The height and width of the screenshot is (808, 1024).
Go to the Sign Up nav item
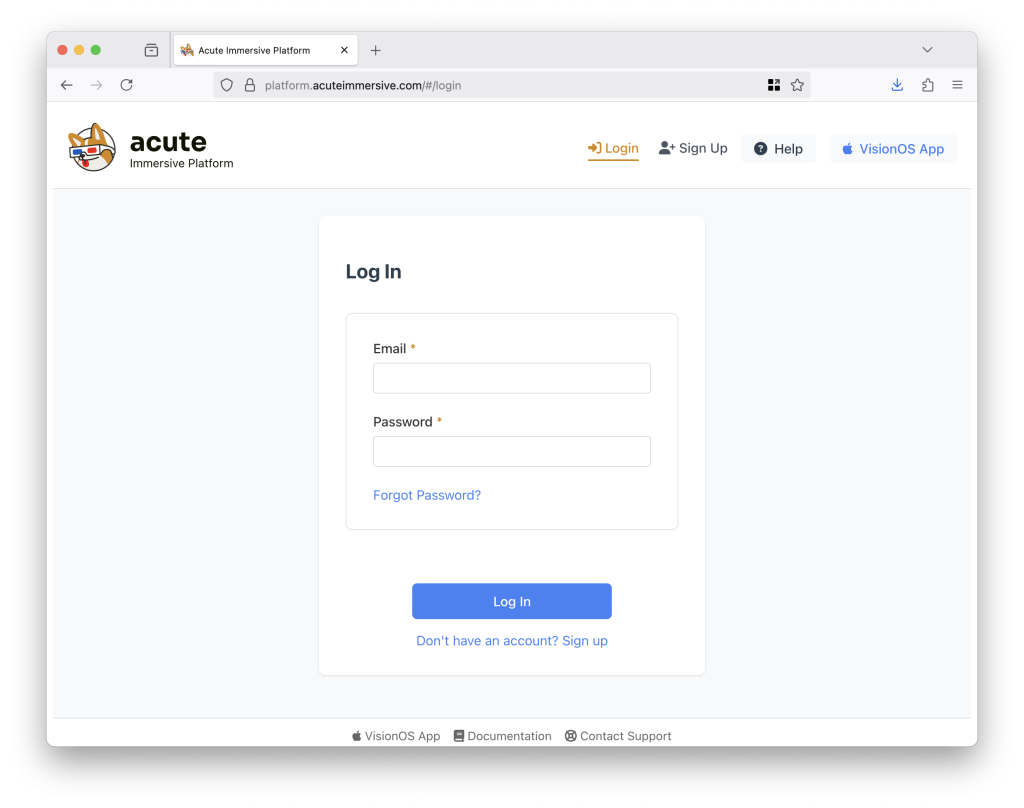click(x=693, y=148)
